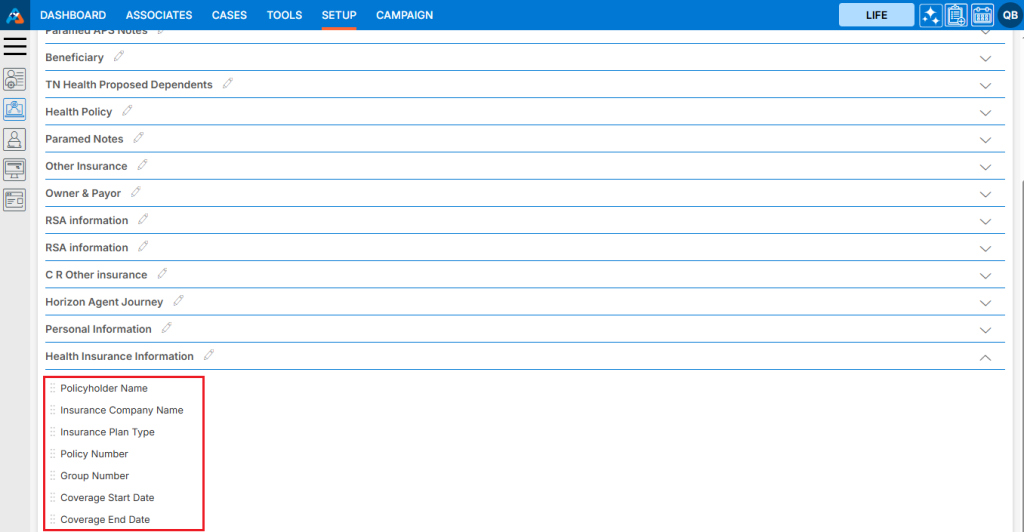Click pencil icon beside Owner & Payor
The width and height of the screenshot is (1024, 532).
click(x=136, y=192)
